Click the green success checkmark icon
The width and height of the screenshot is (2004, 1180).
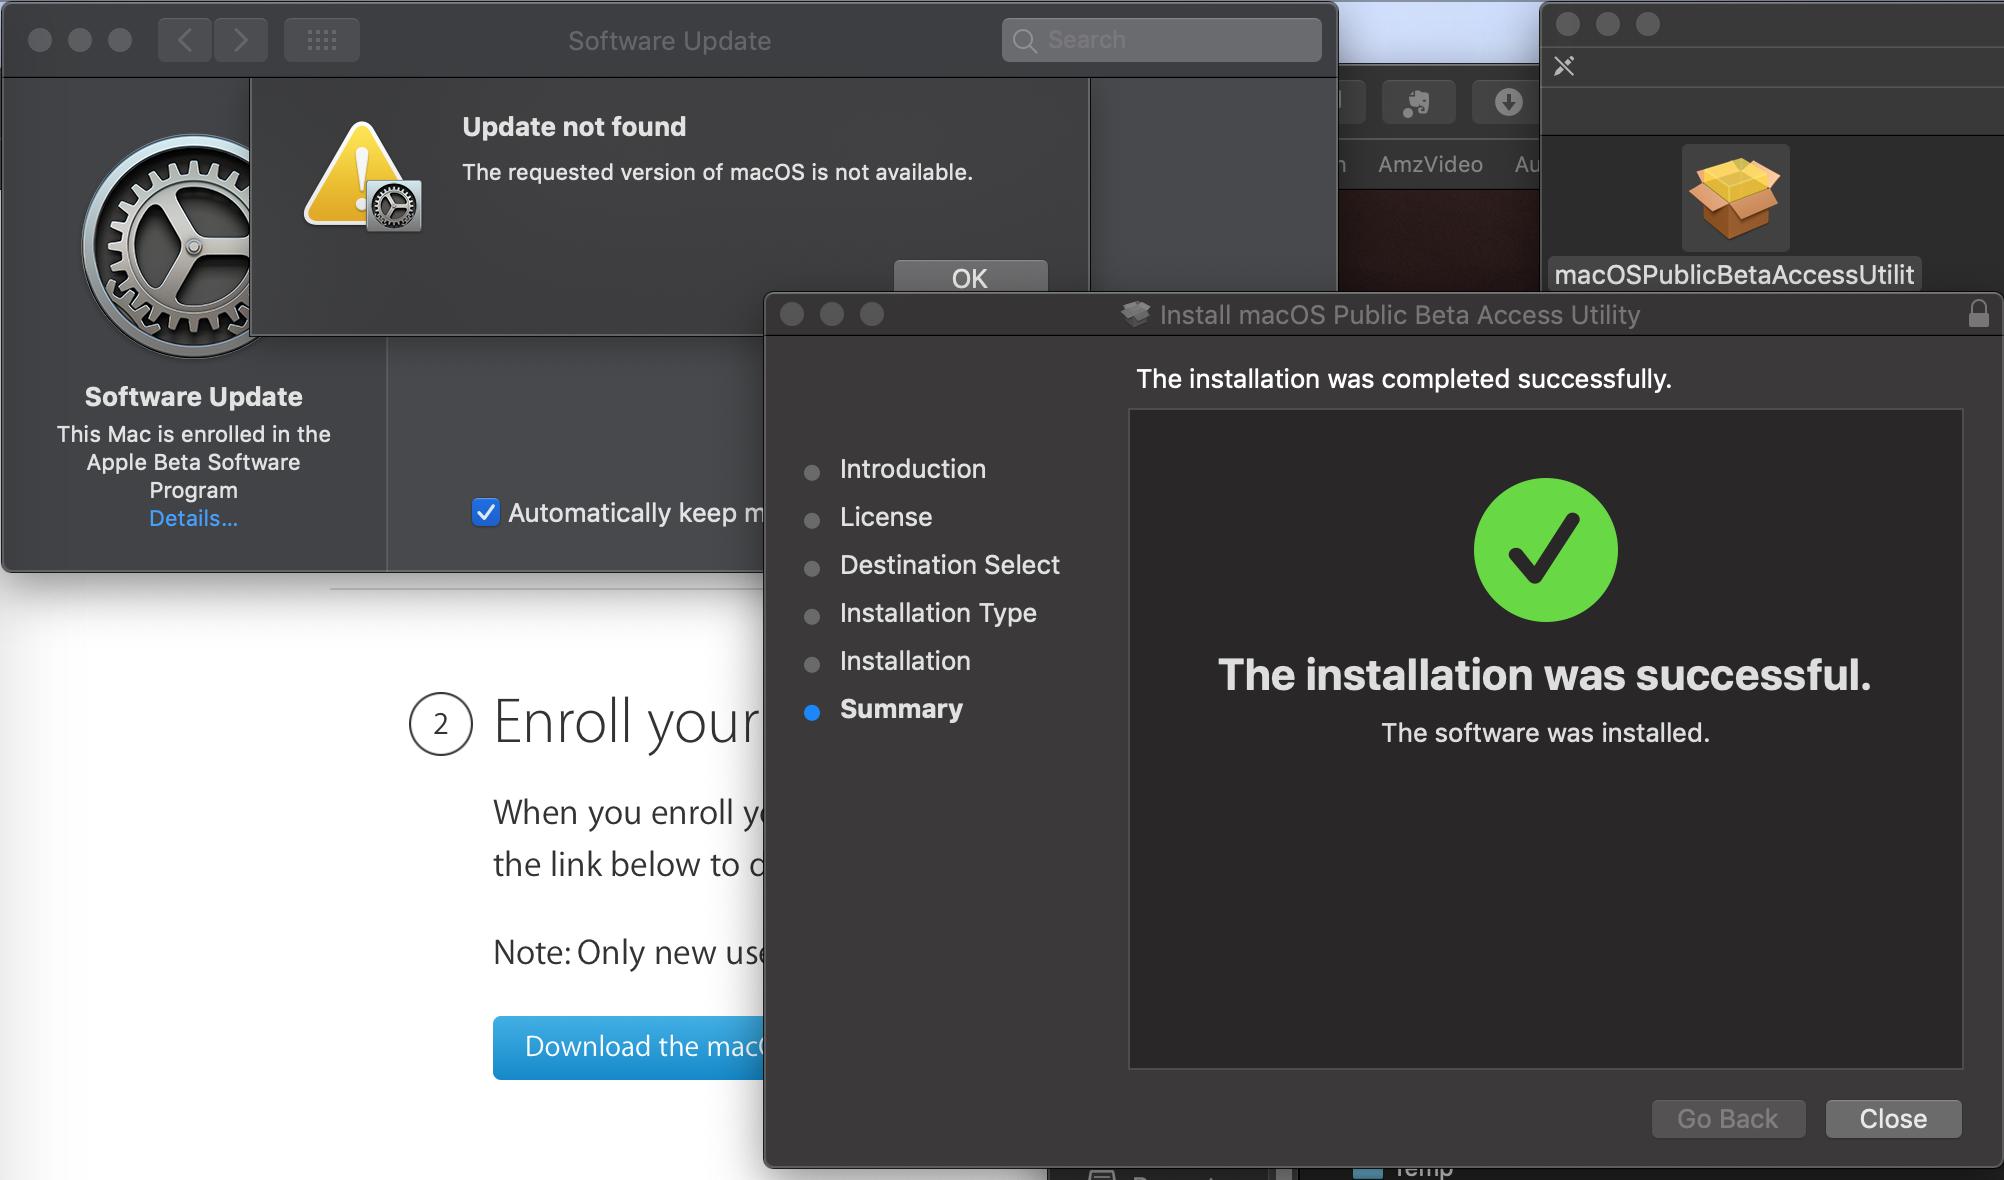(1545, 549)
